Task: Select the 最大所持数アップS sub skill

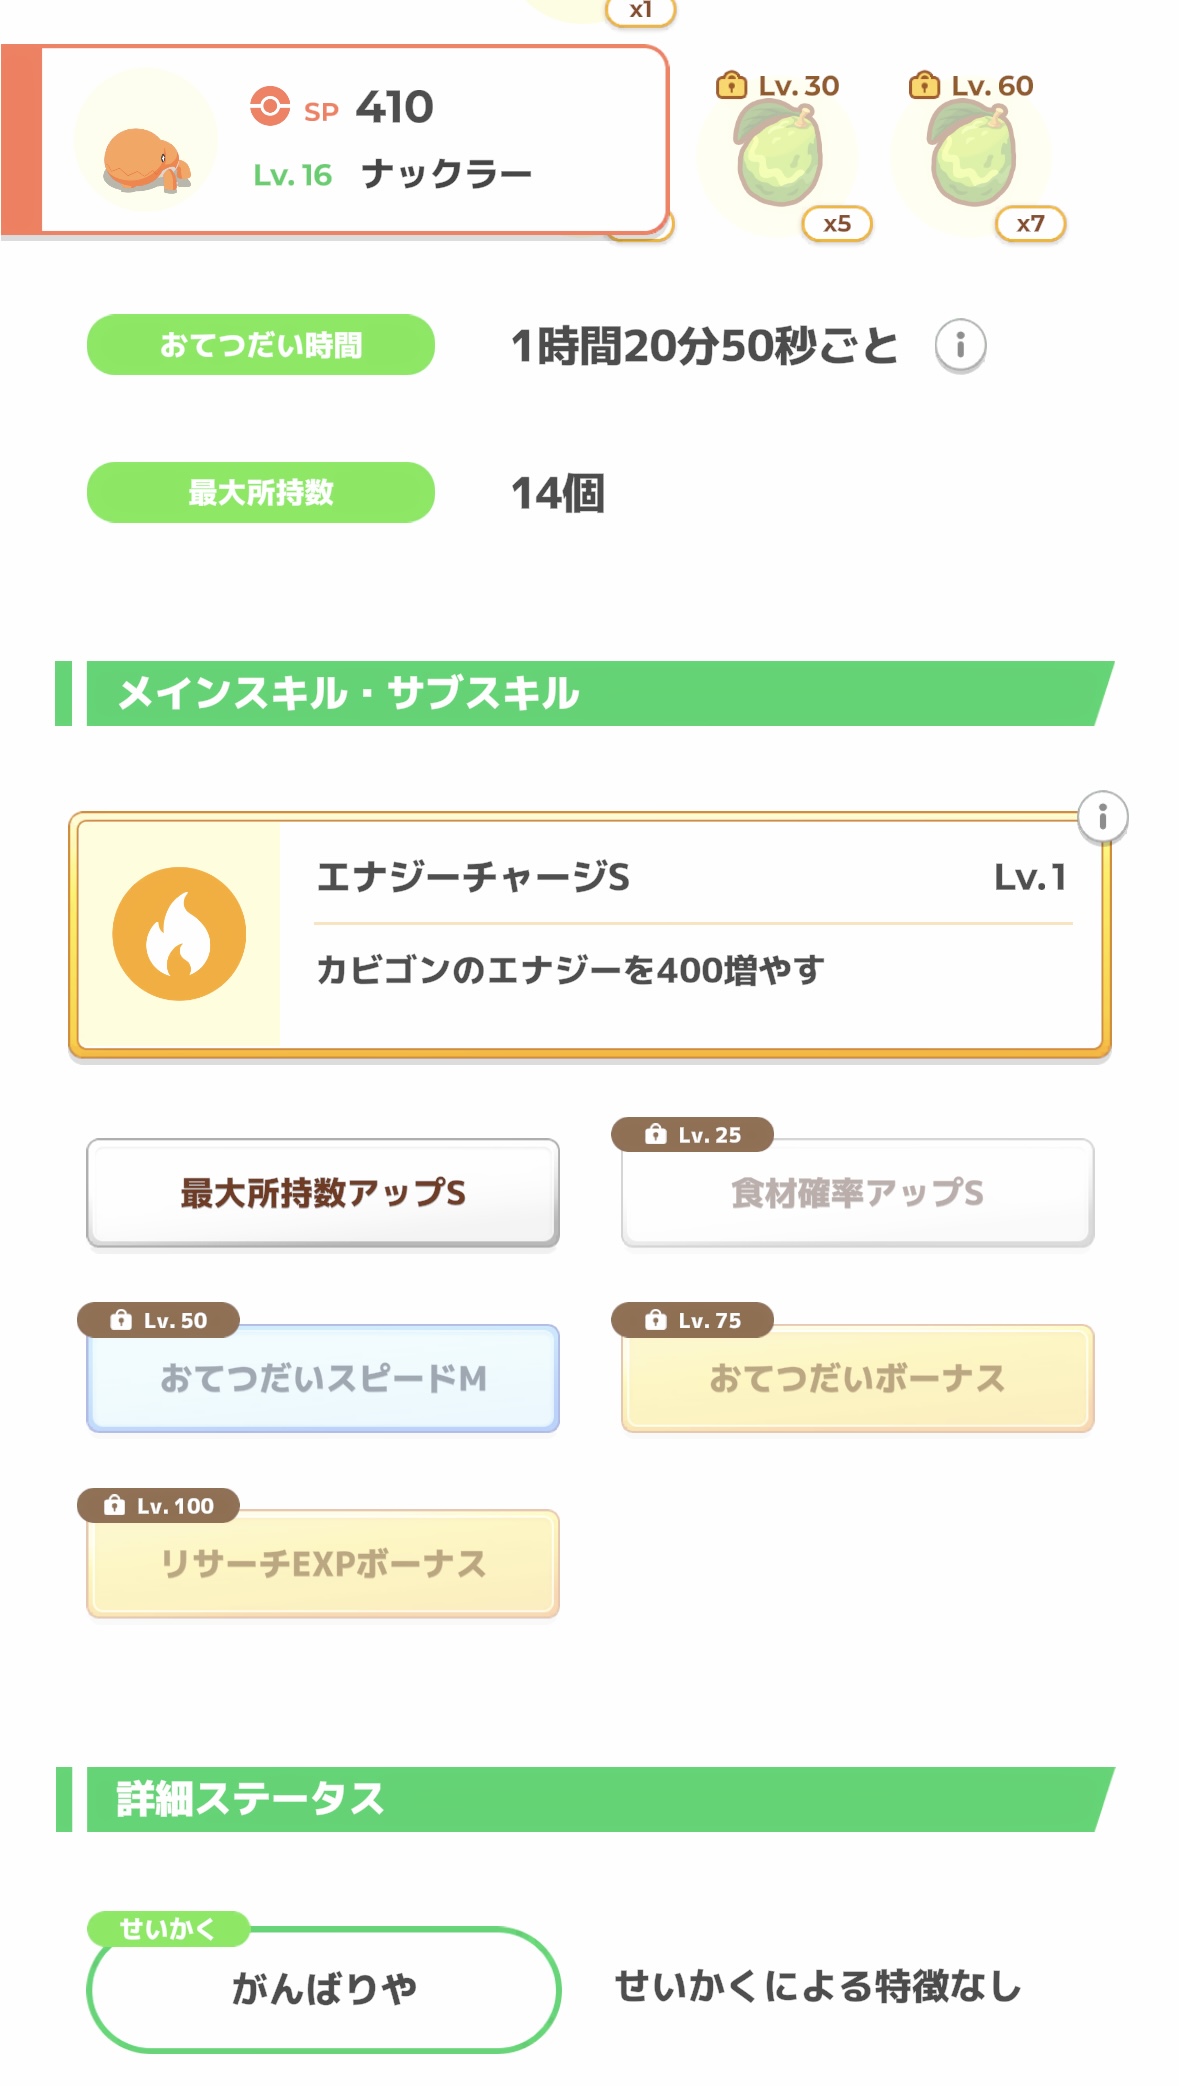Action: [323, 1193]
